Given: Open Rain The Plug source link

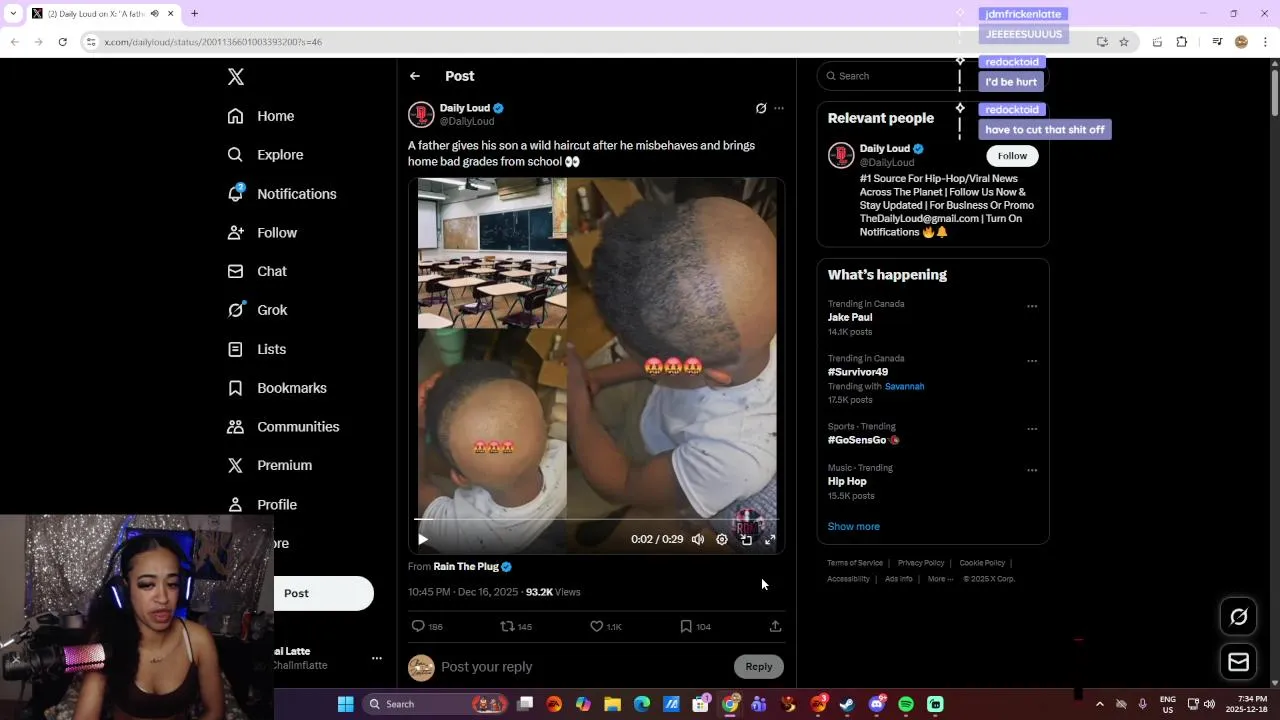Looking at the screenshot, I should [x=472, y=566].
